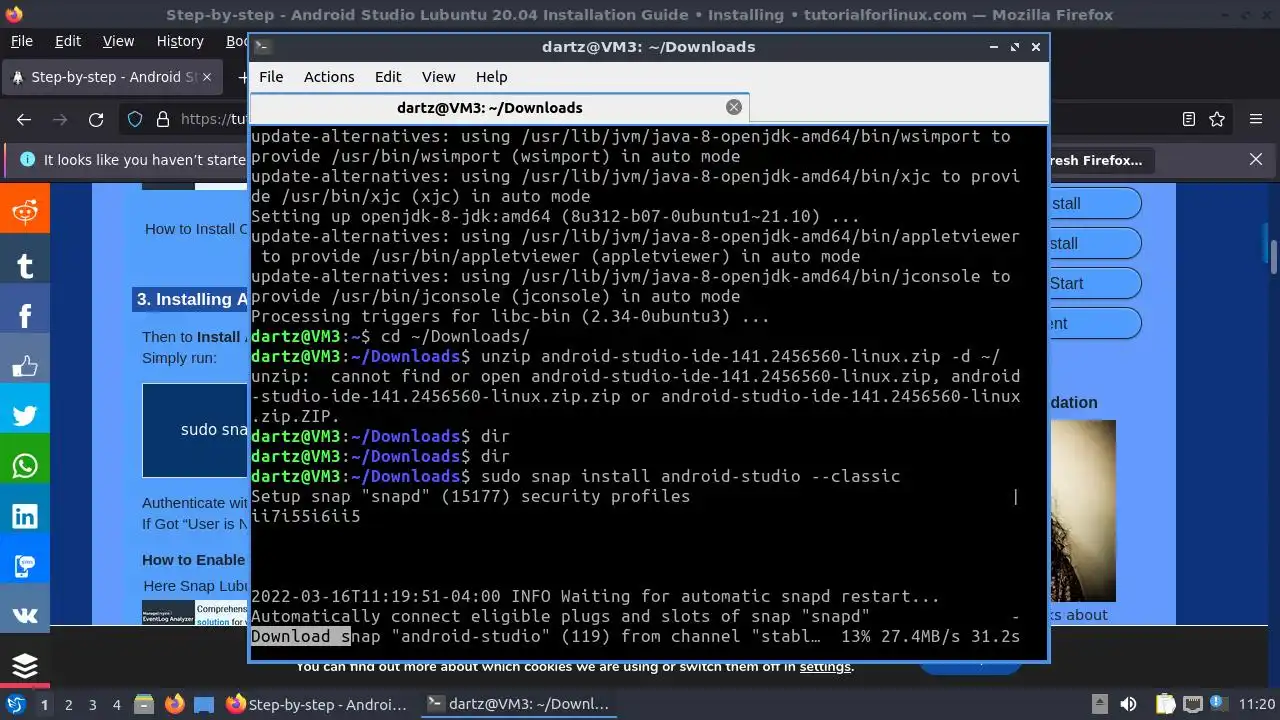Open the terminal File menu
Screen dimensions: 1280x720
[271, 77]
